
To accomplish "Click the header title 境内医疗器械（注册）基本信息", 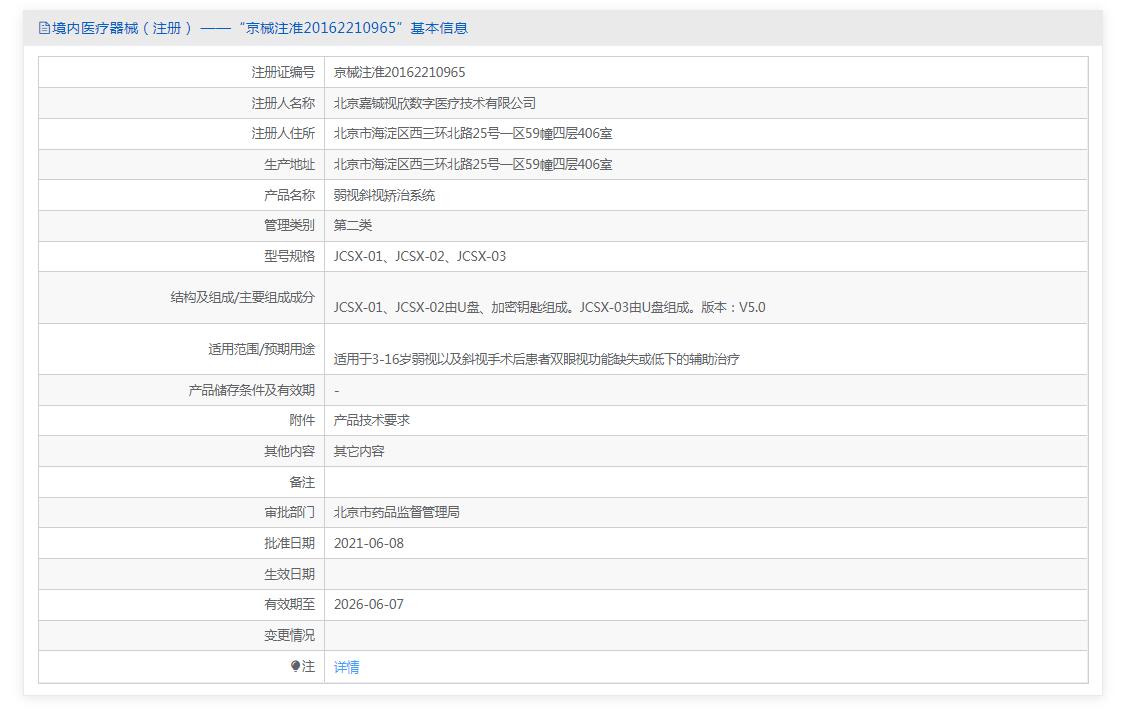I will pos(260,28).
